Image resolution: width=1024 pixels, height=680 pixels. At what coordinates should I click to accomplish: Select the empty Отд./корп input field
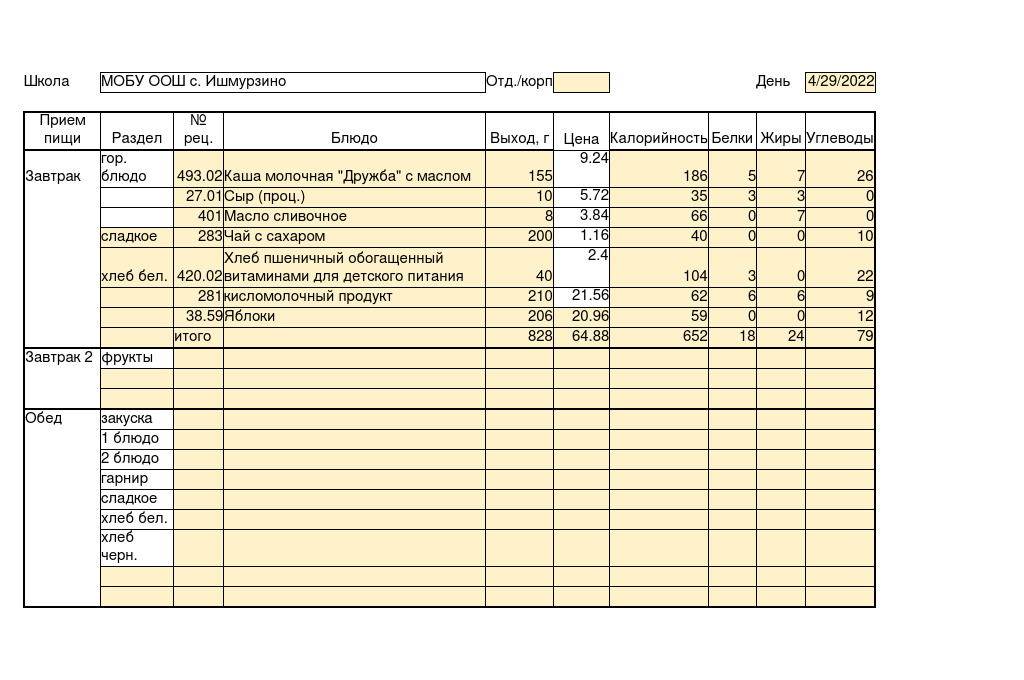click(x=581, y=82)
